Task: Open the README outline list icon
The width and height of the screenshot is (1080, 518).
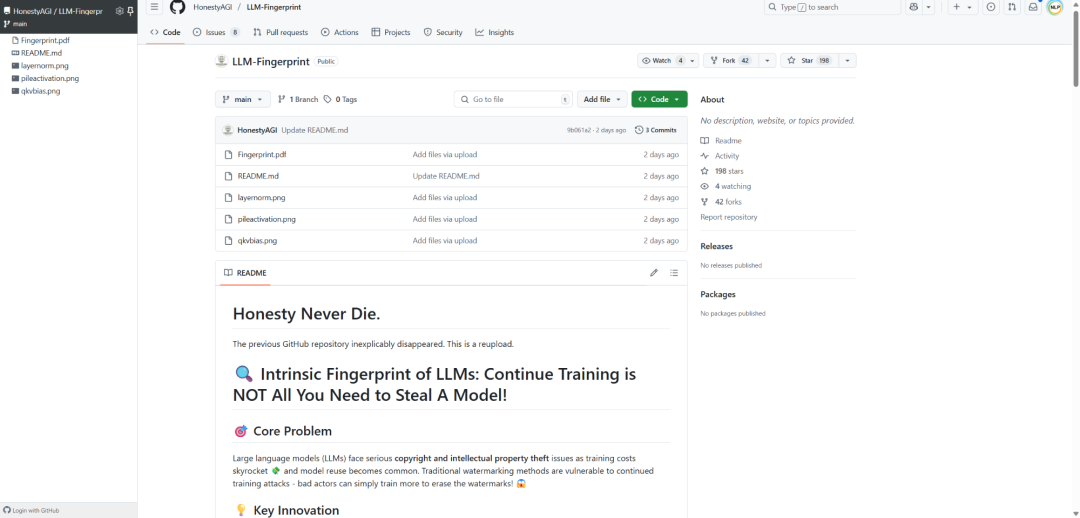Action: click(674, 273)
